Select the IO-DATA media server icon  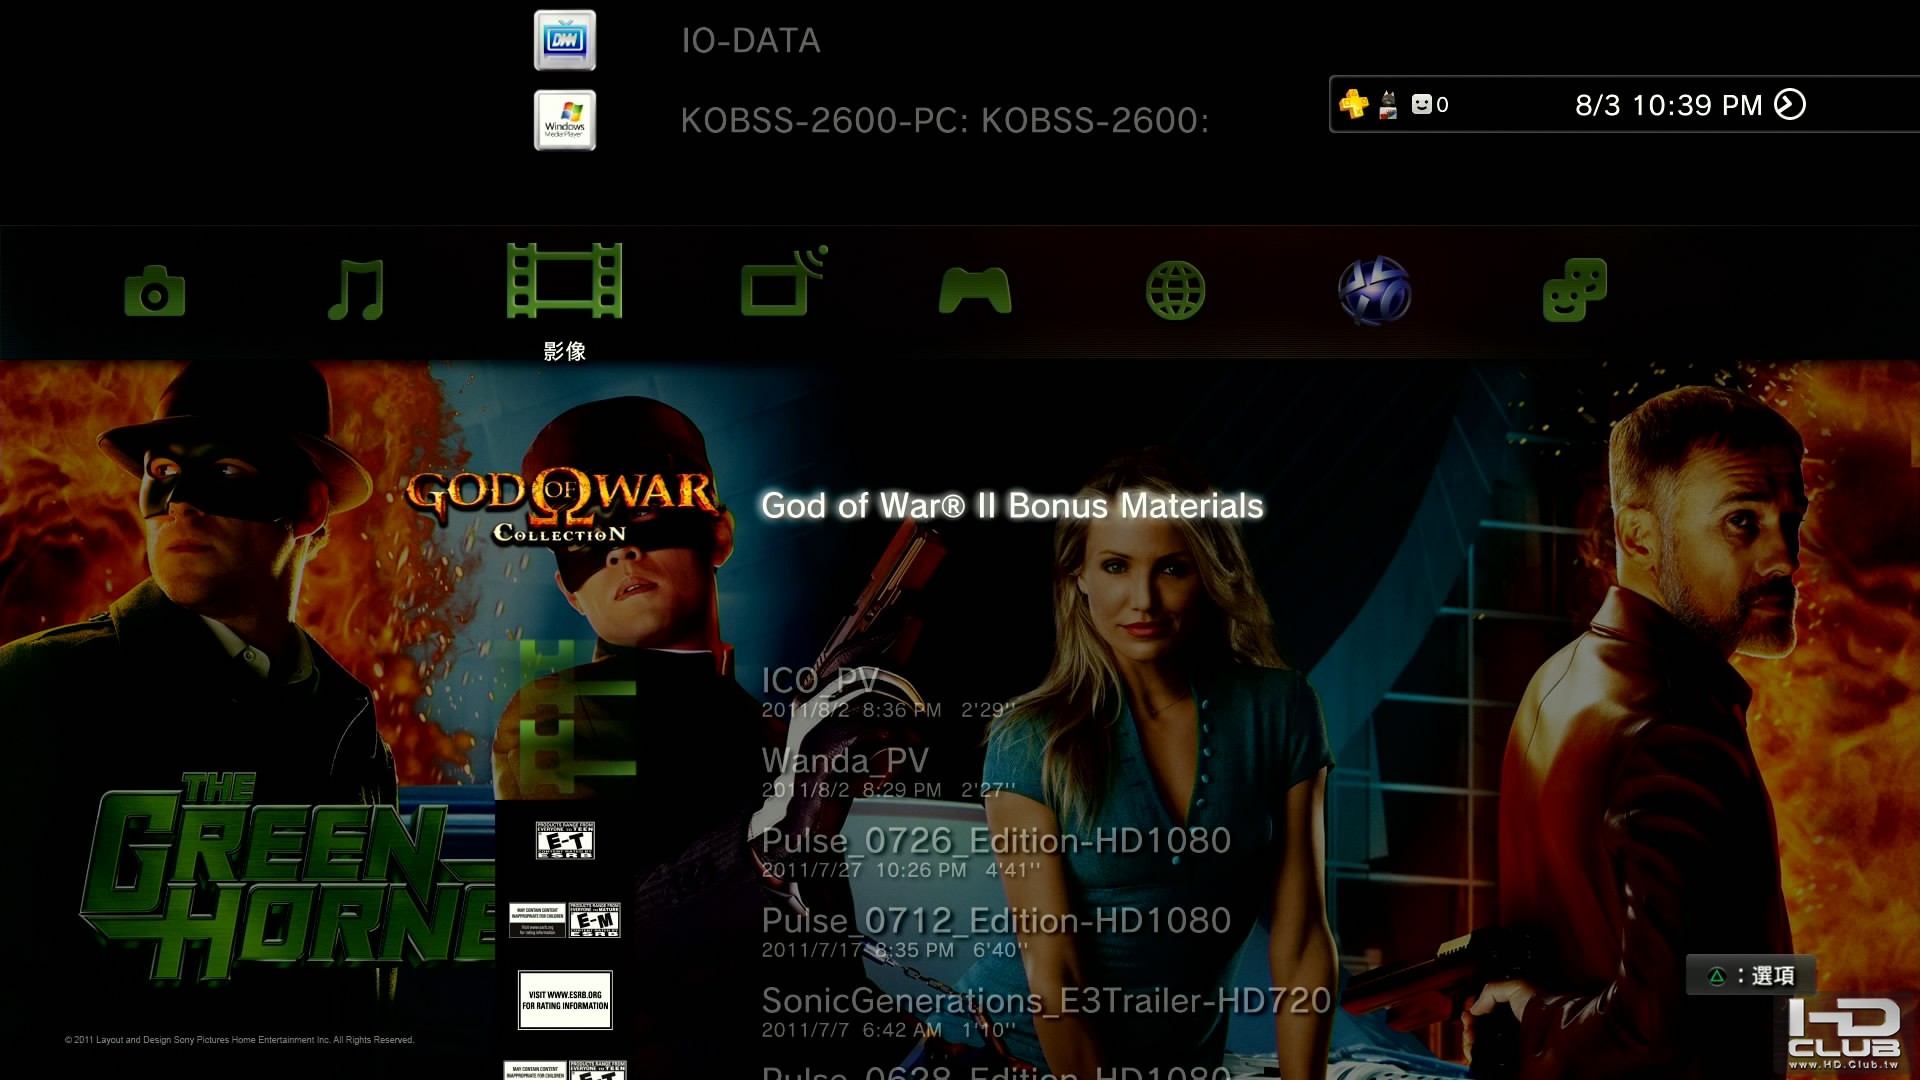coord(565,40)
